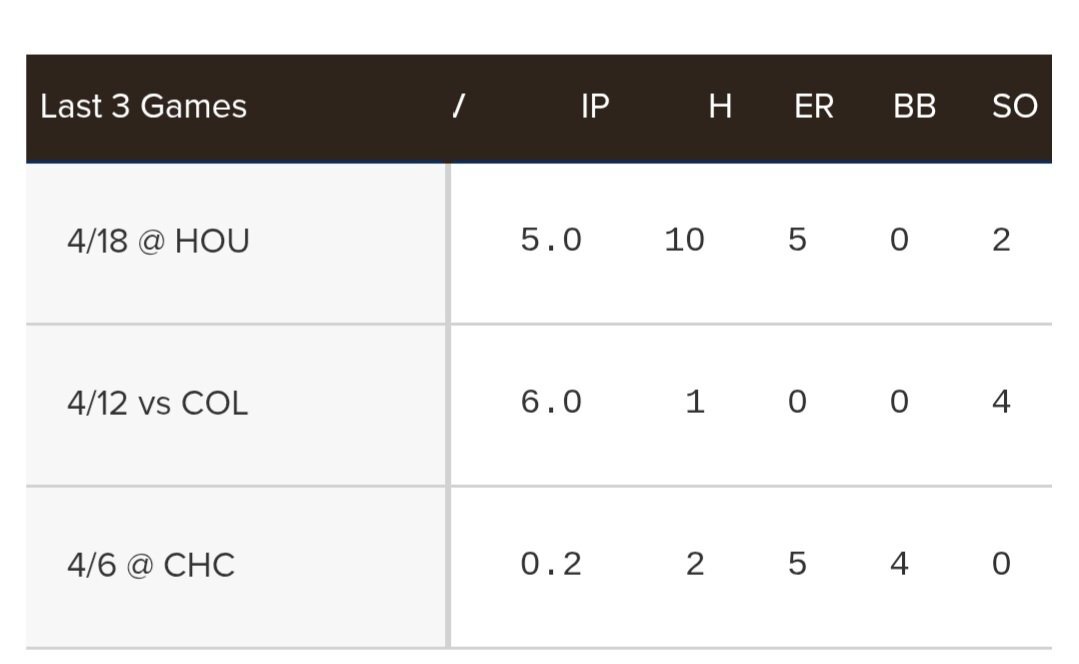Sort by SO column header
This screenshot has height=664, width=1079.
[1015, 107]
